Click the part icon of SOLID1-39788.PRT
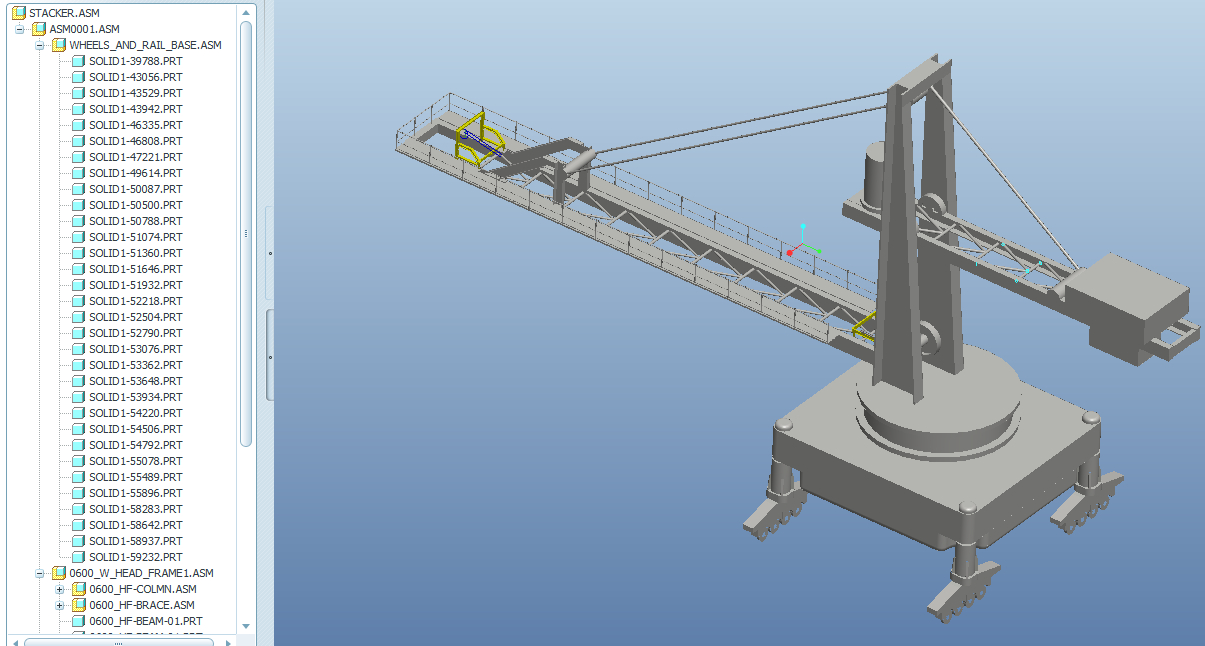 pos(78,61)
